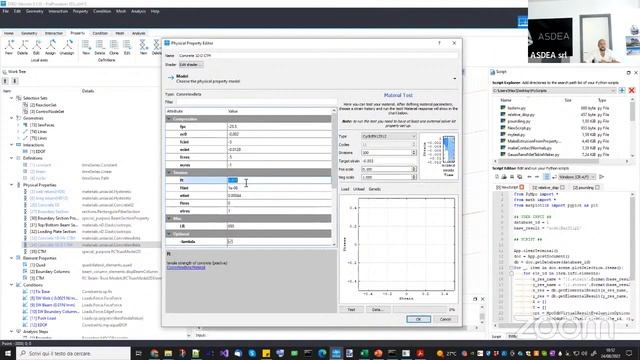Click material test progress bar
Viewport: 640px width, 360px height.
tap(420, 310)
